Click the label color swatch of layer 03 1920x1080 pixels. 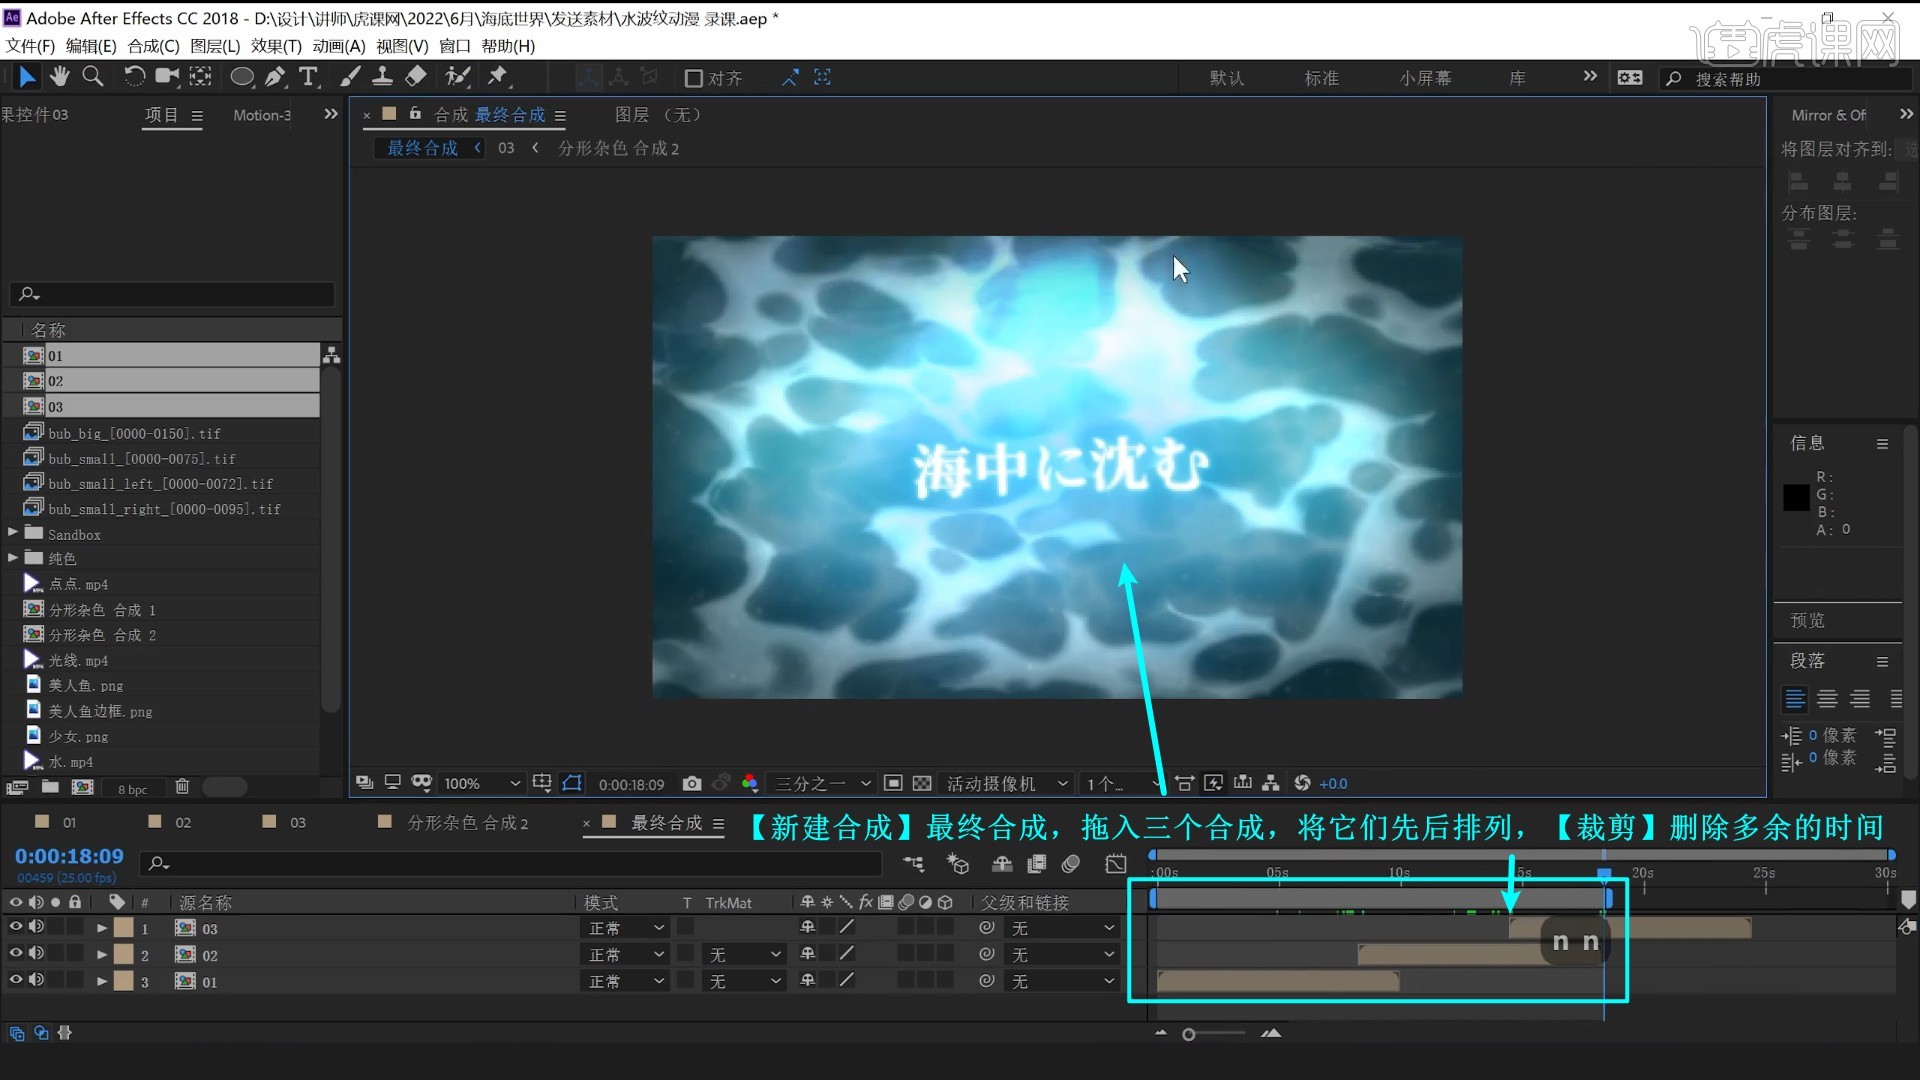124,928
